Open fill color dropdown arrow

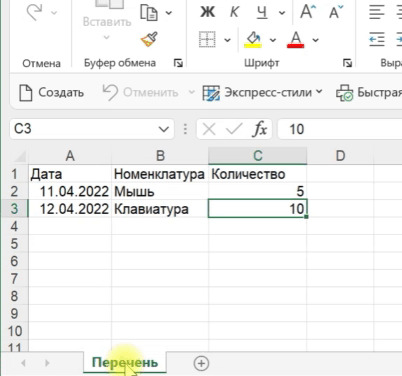(x=273, y=40)
